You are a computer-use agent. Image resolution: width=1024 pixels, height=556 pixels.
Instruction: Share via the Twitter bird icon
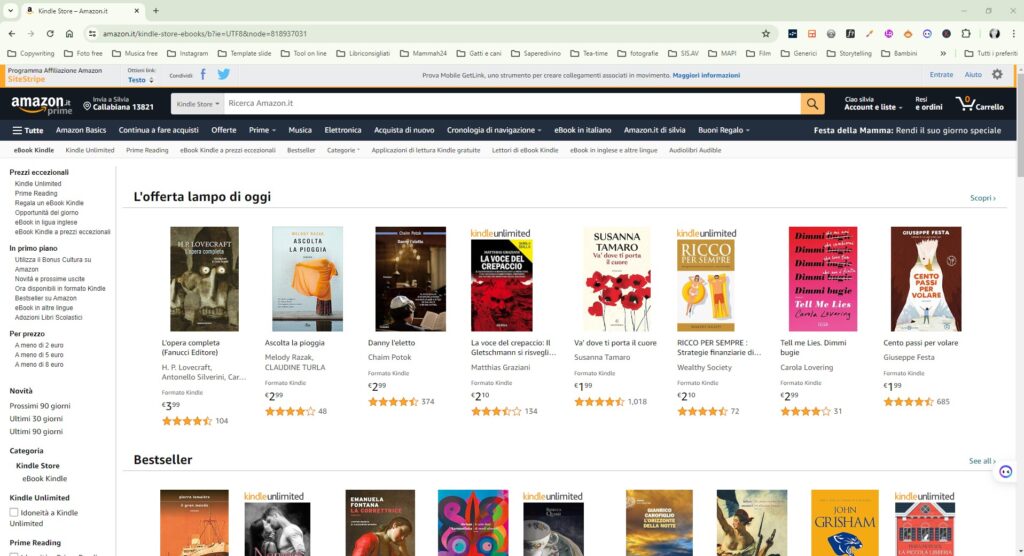point(223,74)
